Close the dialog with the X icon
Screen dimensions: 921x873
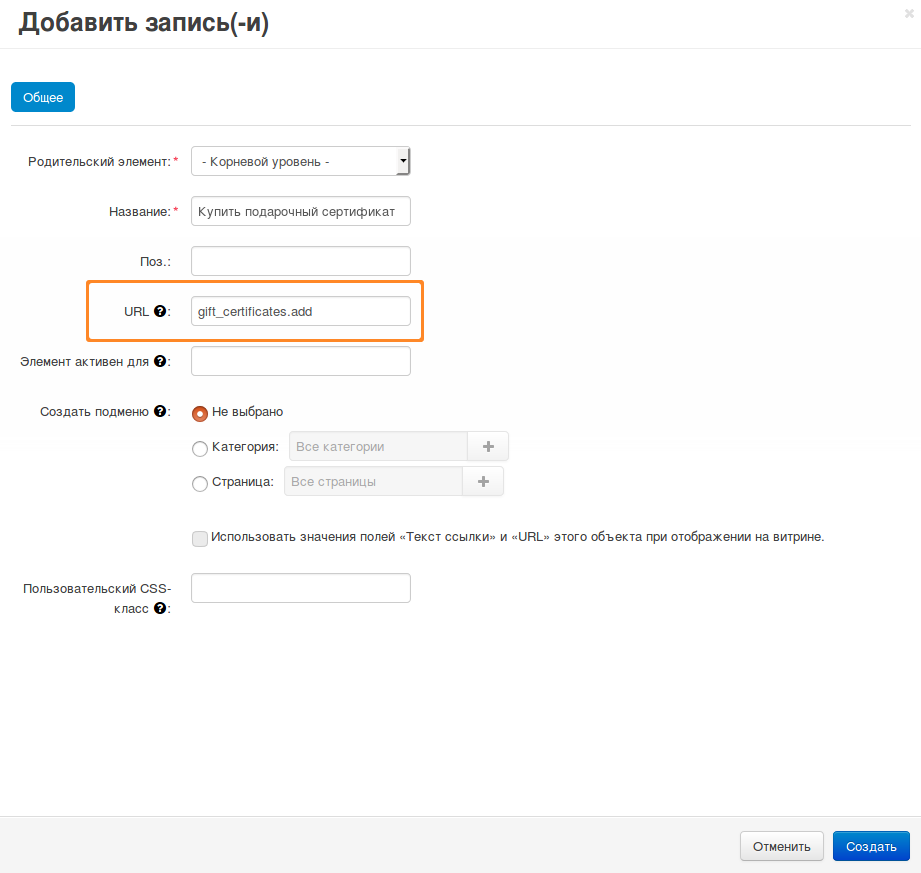pos(908,14)
